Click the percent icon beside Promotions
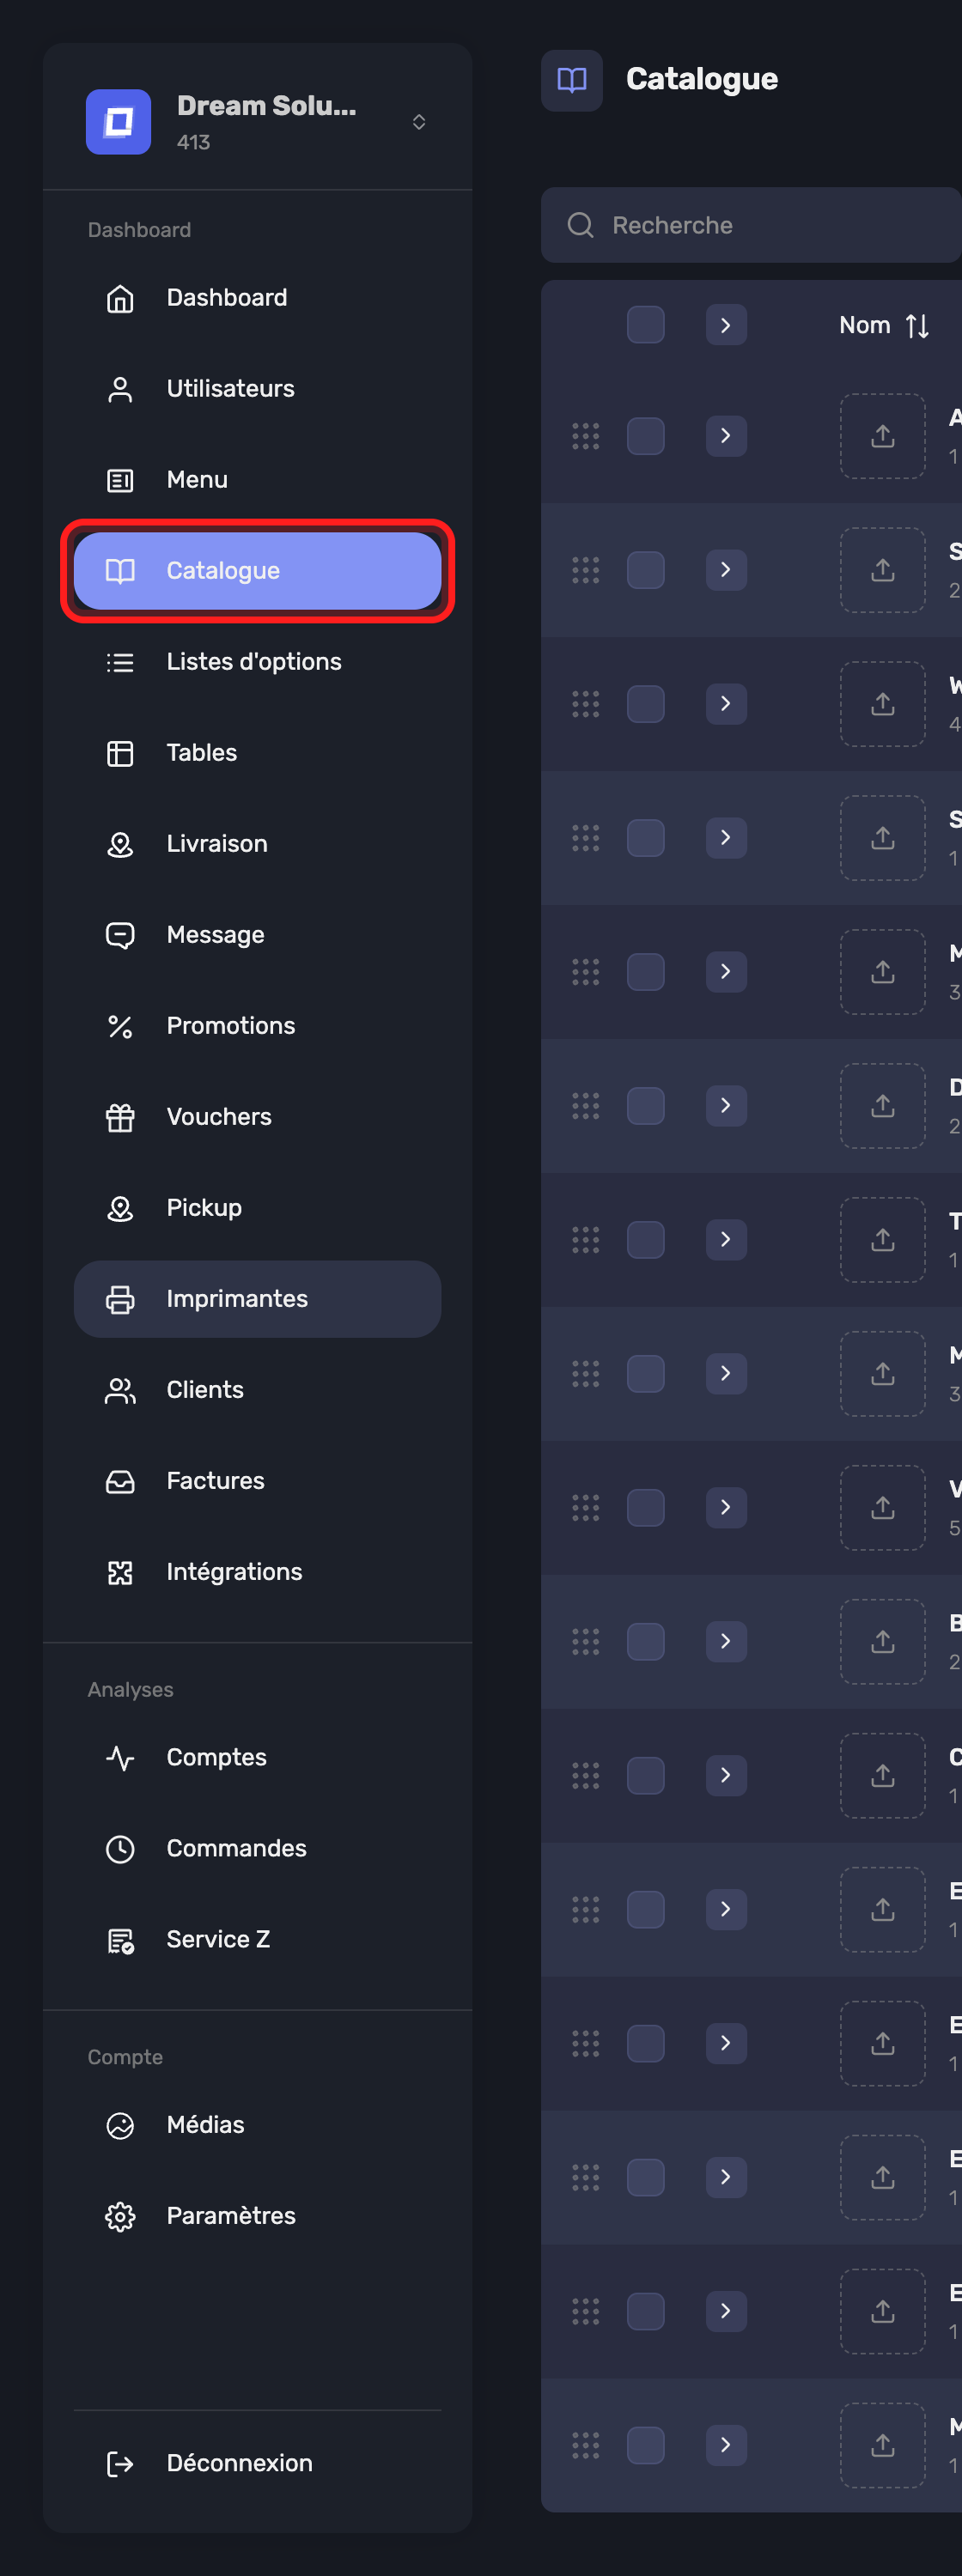 [x=120, y=1026]
